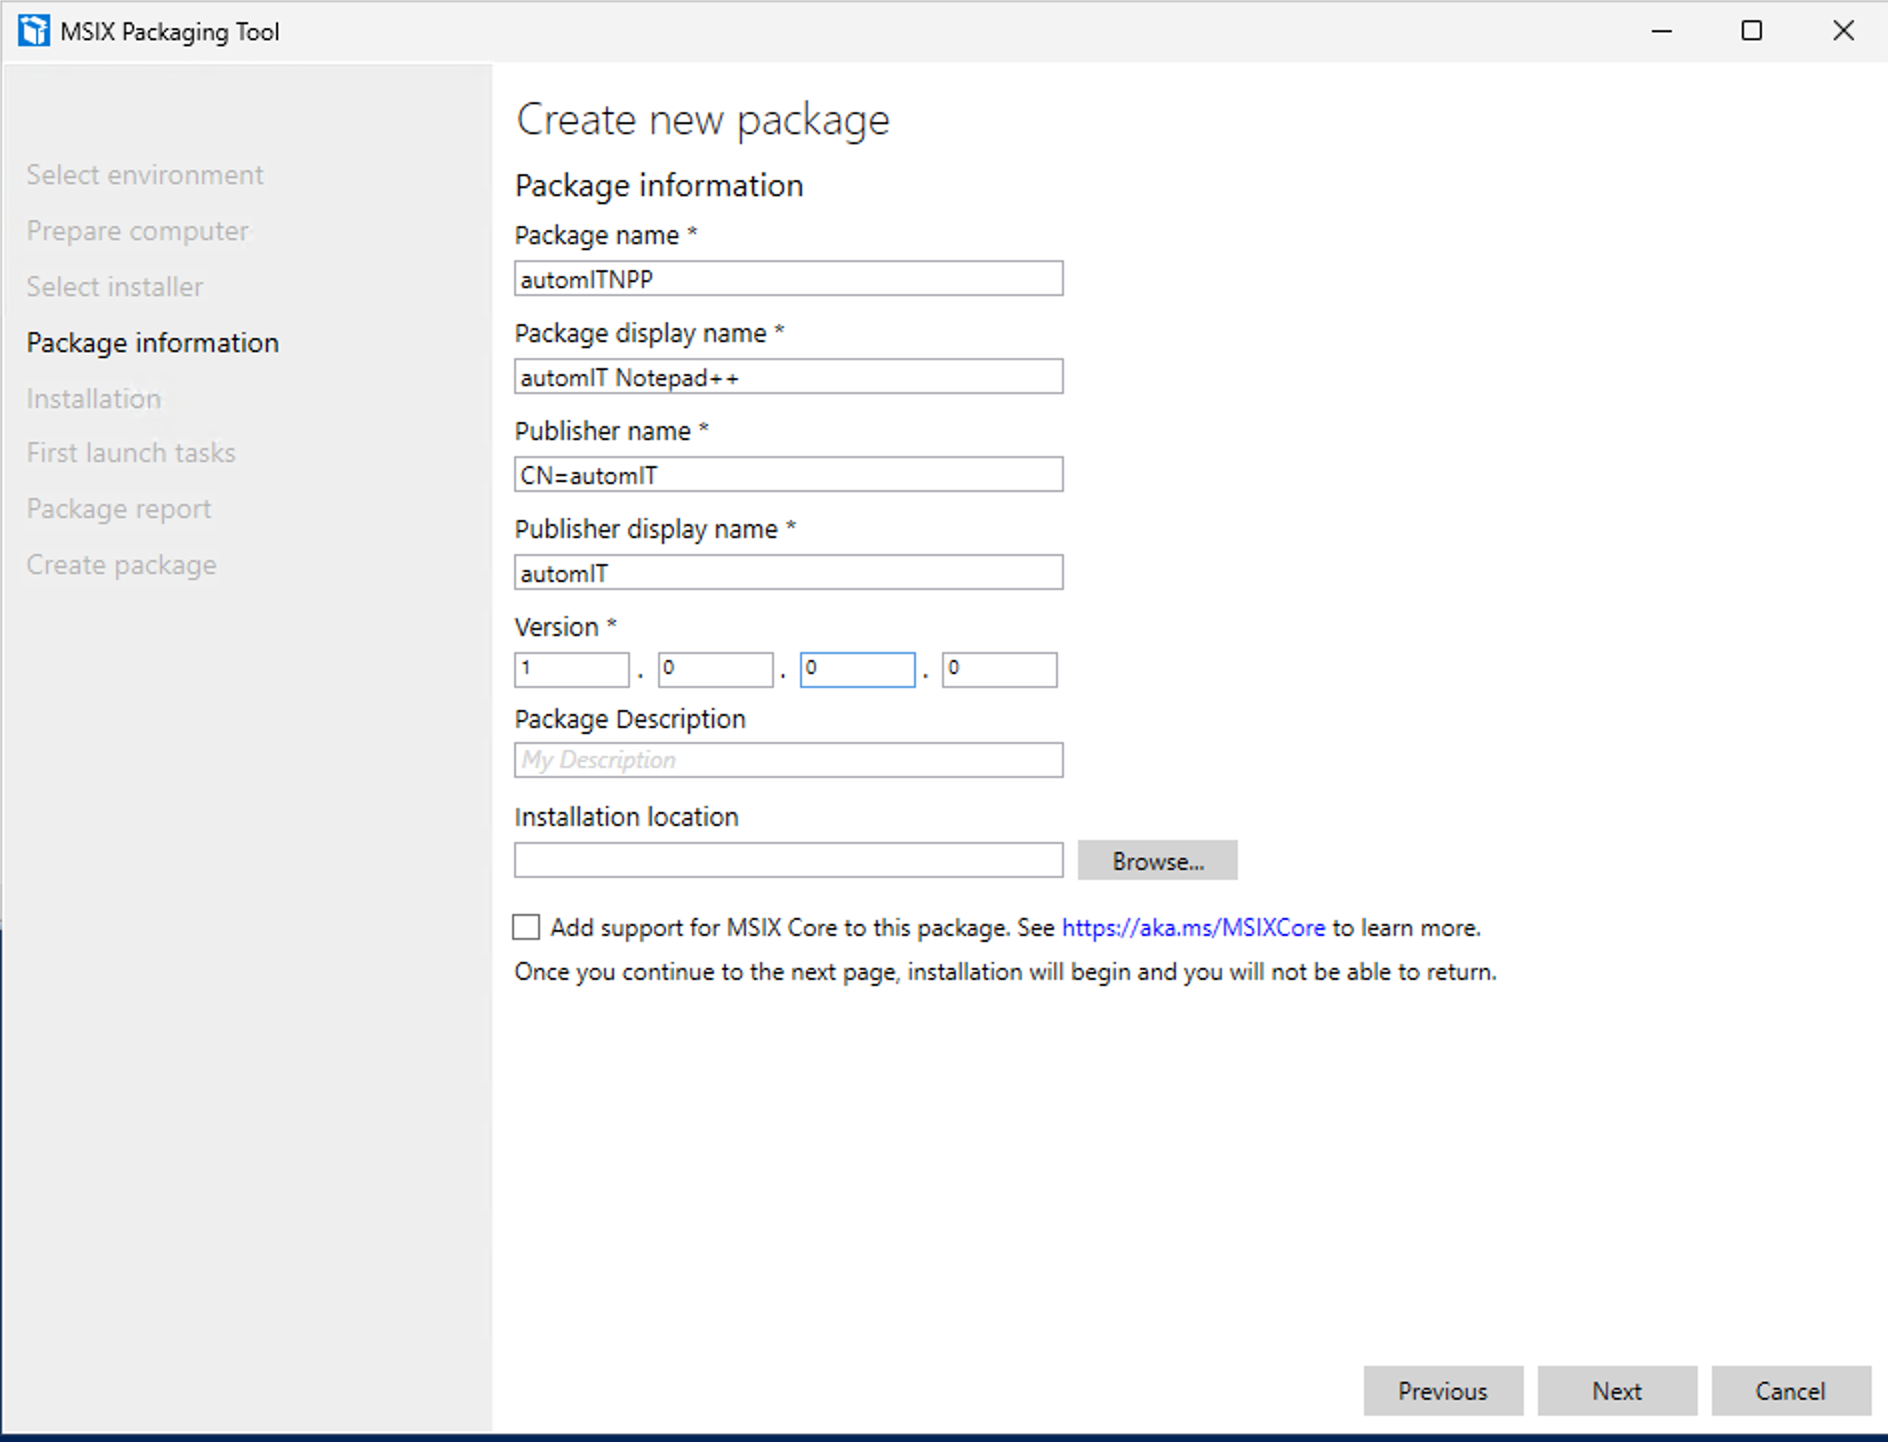1888x1442 pixels.
Task: Edit the Publisher name field
Action: (x=788, y=475)
